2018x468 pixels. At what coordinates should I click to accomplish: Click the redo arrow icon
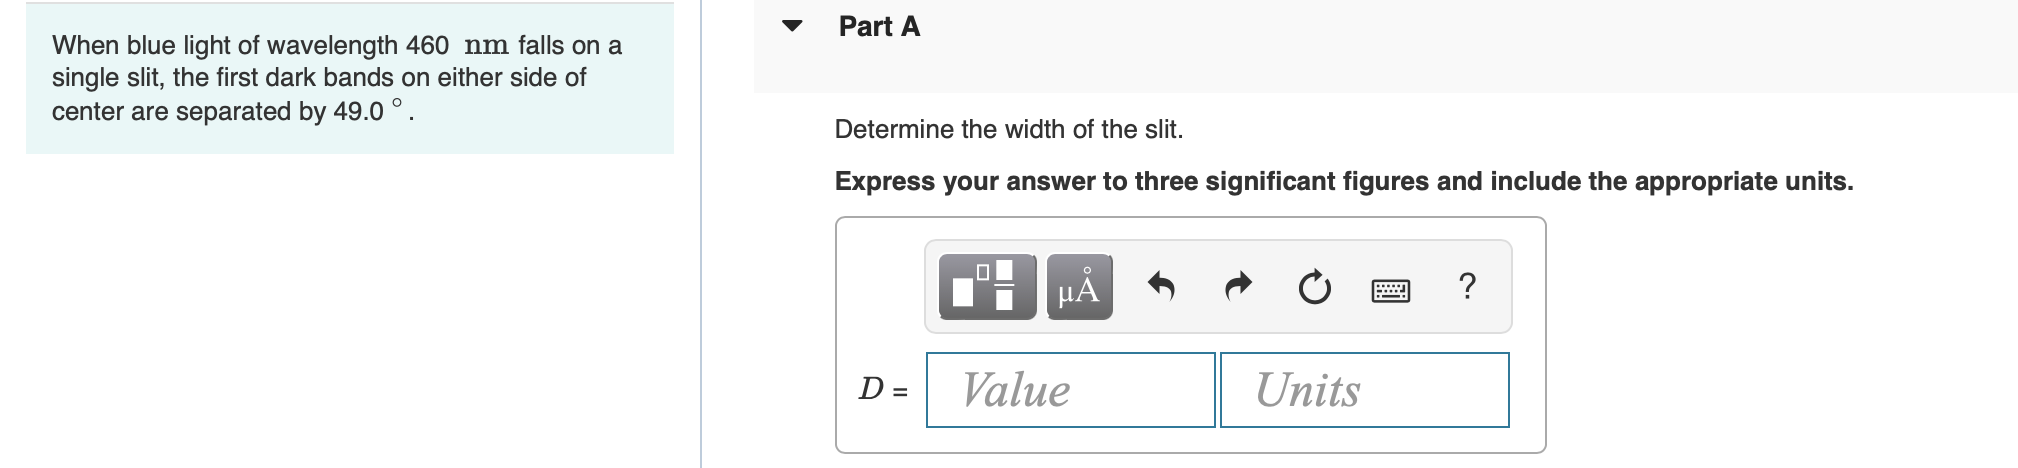pos(1237,289)
